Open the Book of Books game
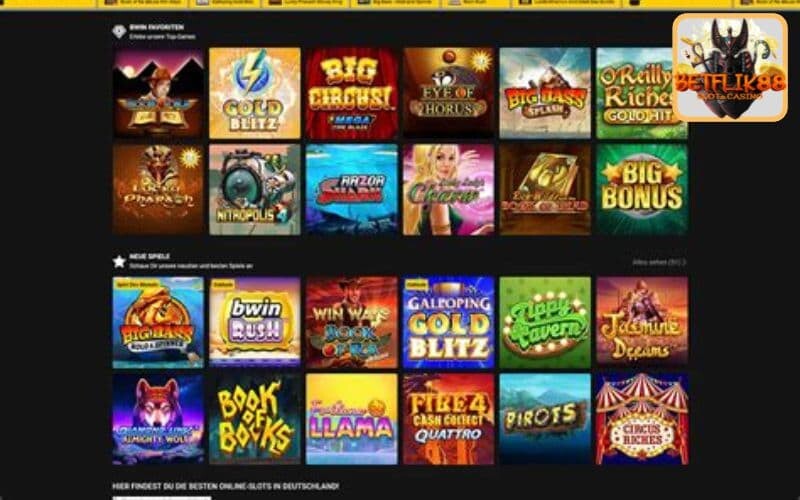Image resolution: width=800 pixels, height=500 pixels. click(255, 419)
